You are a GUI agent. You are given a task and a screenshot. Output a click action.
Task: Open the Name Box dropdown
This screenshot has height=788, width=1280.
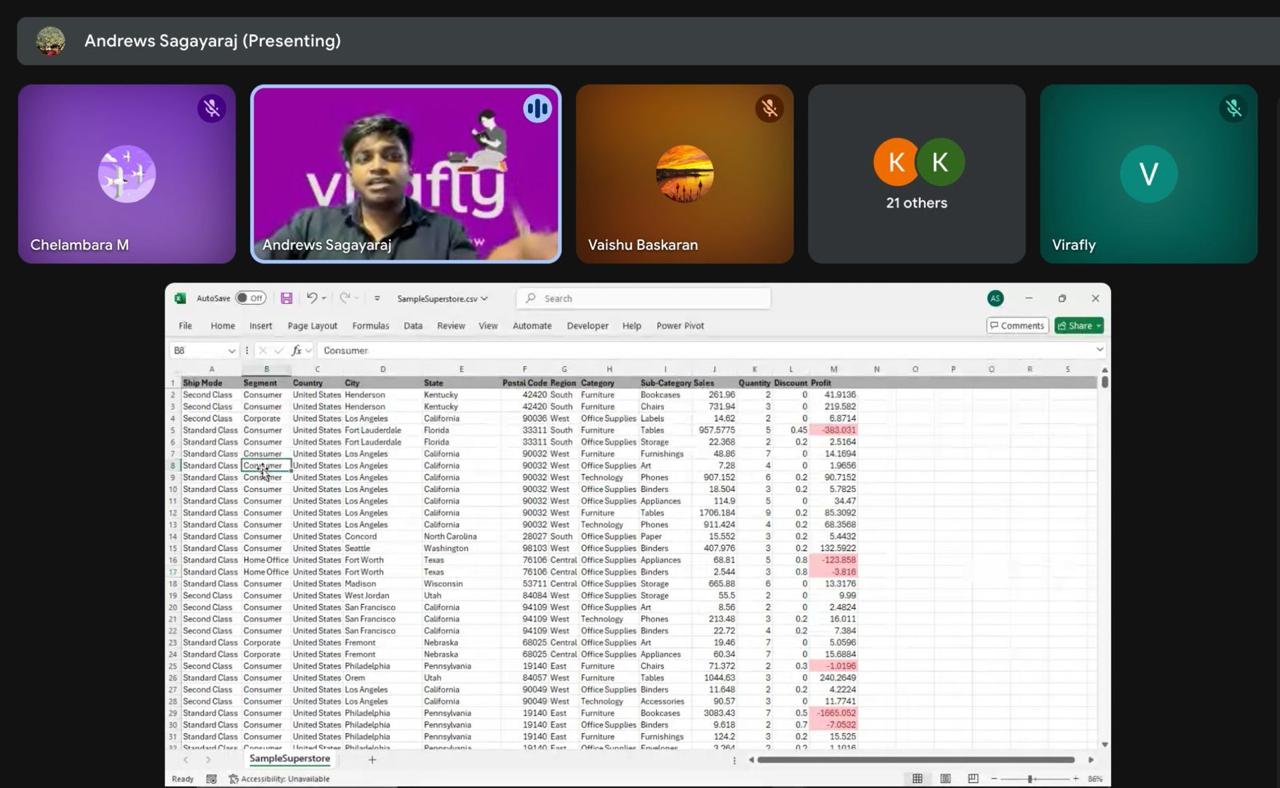(x=231, y=350)
